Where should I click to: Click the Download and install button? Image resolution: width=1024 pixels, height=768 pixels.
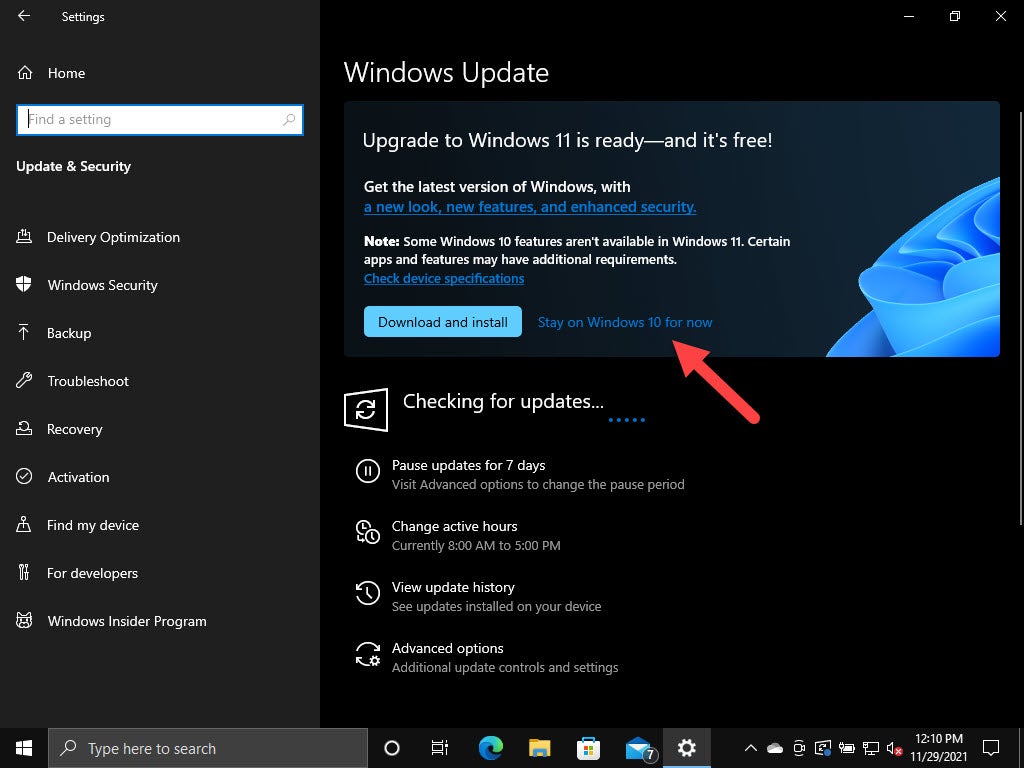coord(442,321)
